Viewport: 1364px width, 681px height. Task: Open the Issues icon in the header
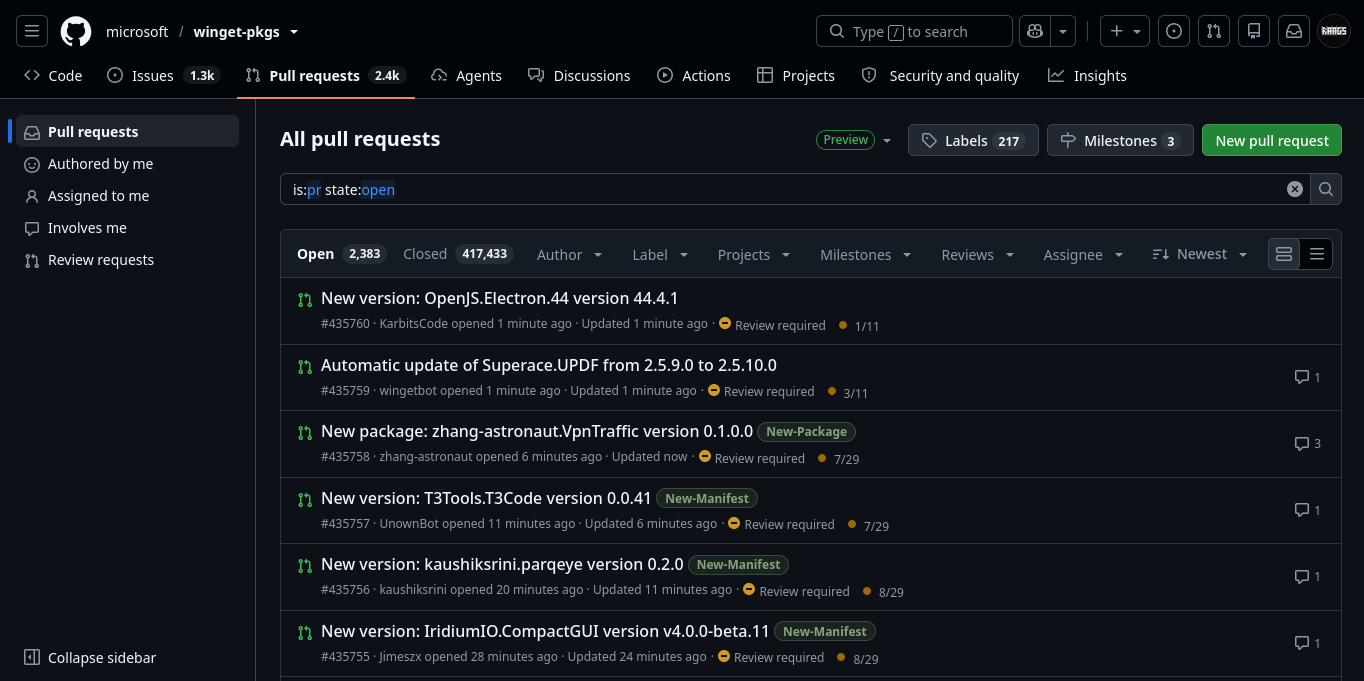(1174, 32)
